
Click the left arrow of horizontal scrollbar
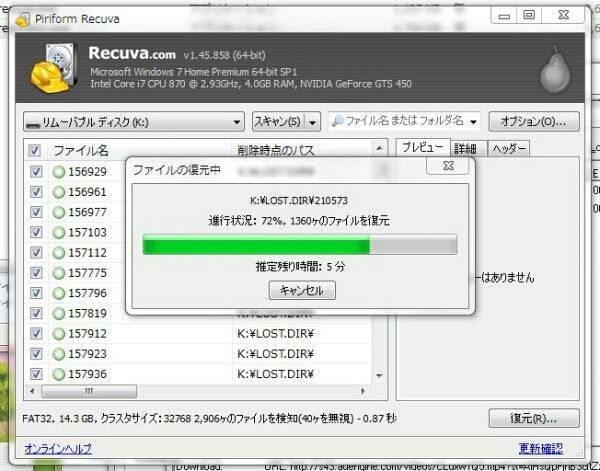pos(32,391)
